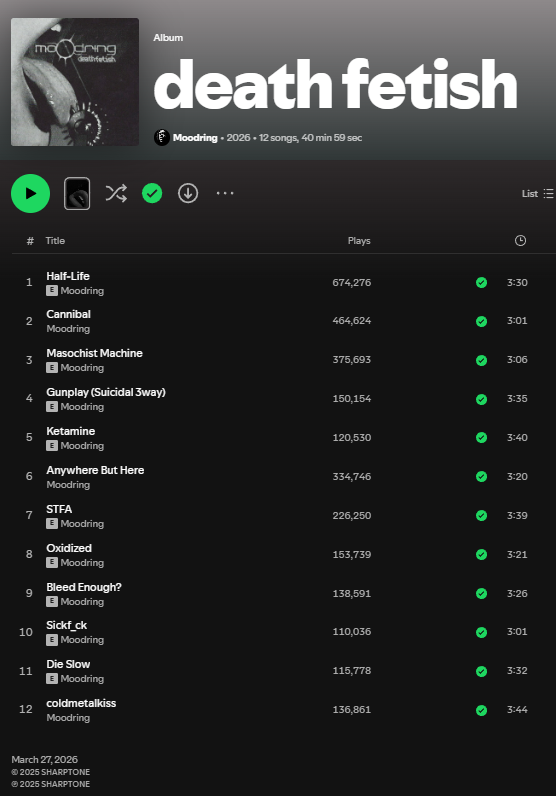This screenshot has width=556, height=796.
Task: Click explicit badge on Gunplay row
Action: click(x=52, y=407)
